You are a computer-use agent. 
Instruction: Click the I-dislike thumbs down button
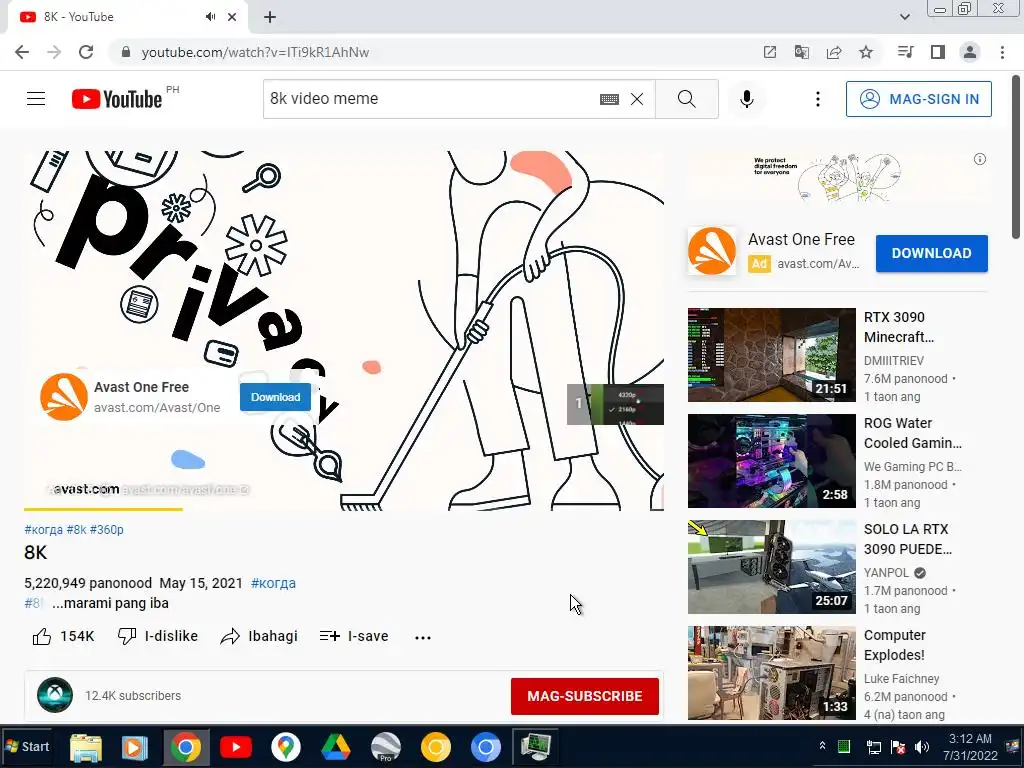tap(157, 636)
